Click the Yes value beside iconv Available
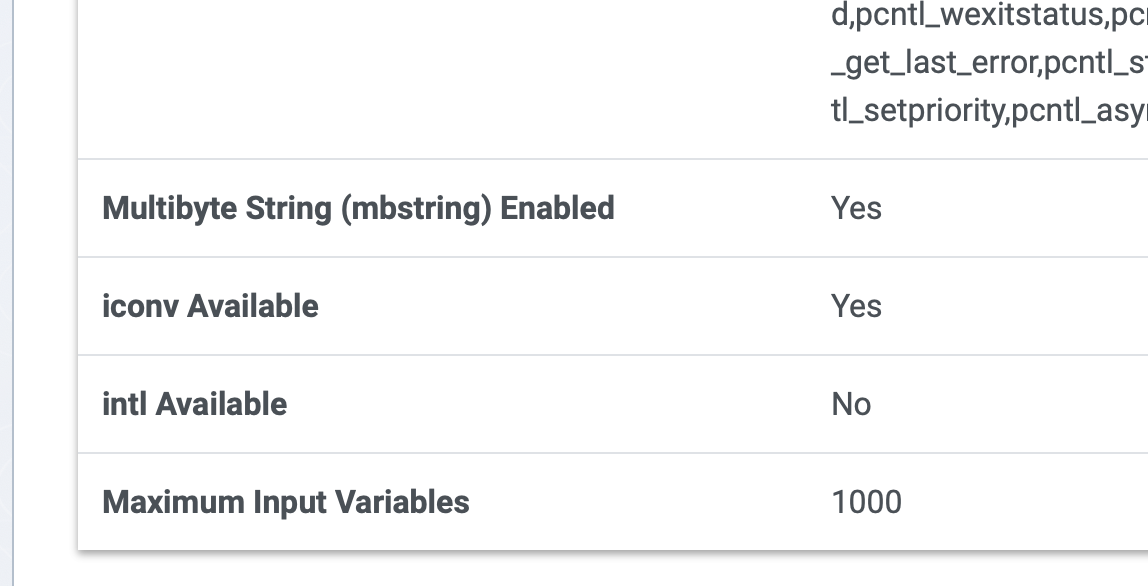The height and width of the screenshot is (586, 1148). point(856,306)
